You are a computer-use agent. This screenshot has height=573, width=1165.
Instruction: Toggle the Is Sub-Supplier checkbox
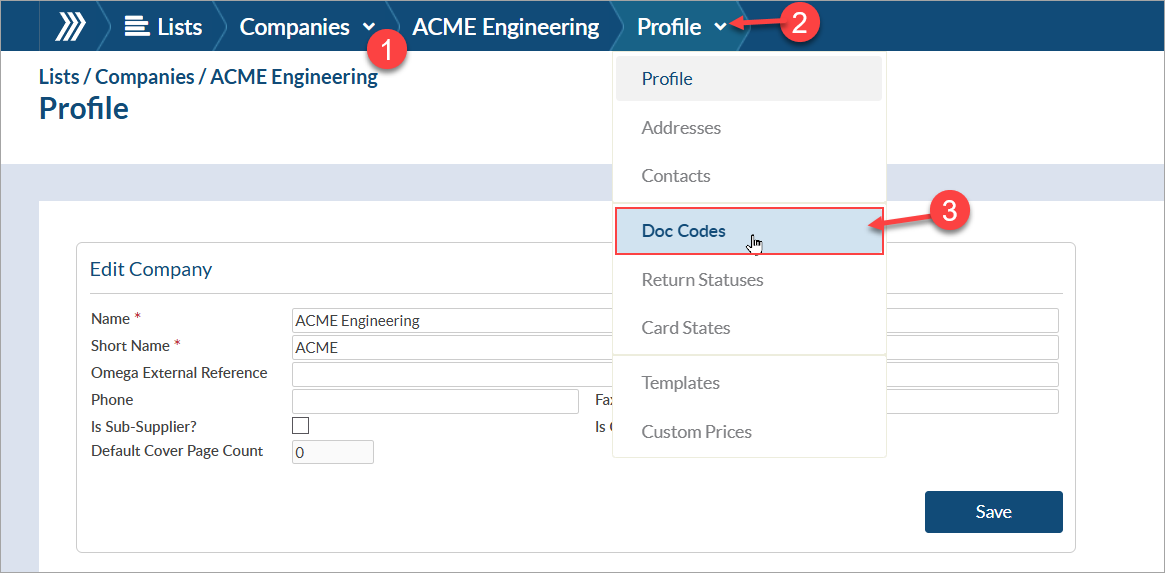(300, 426)
